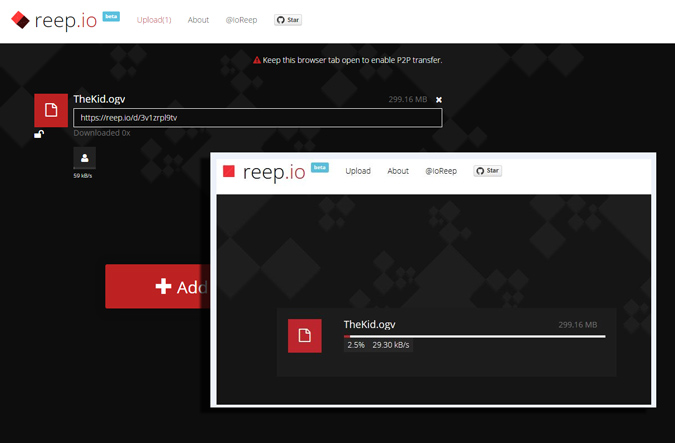Visit @IoReep link in the inset window
This screenshot has width=675, height=443.
[x=441, y=171]
